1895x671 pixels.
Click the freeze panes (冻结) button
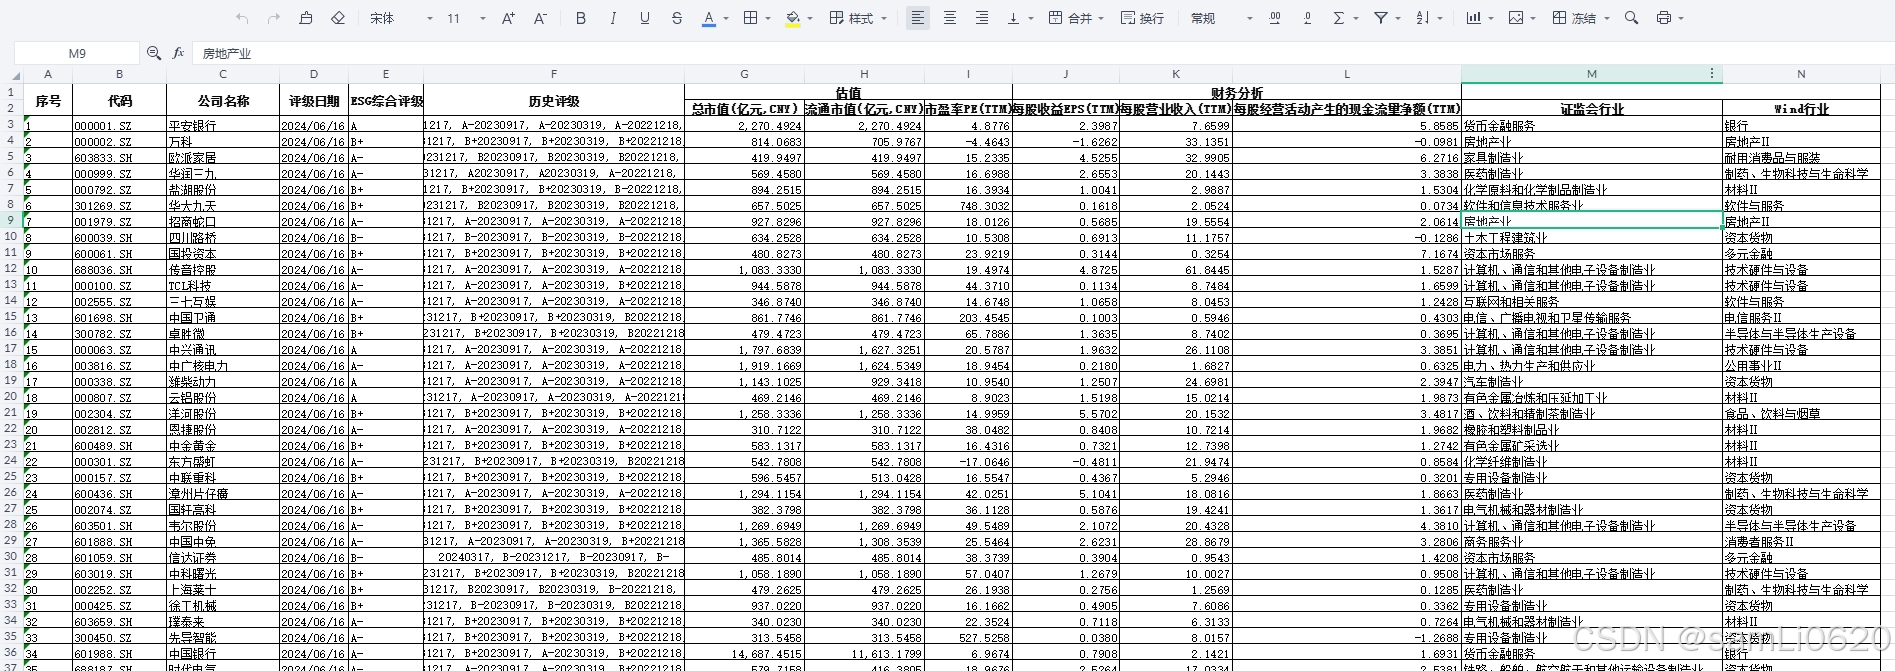(x=1575, y=18)
